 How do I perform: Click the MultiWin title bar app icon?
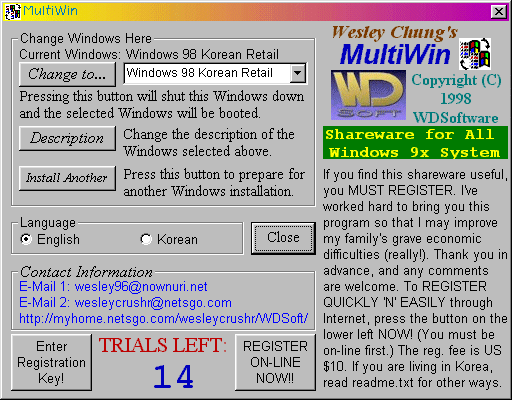[x=13, y=11]
